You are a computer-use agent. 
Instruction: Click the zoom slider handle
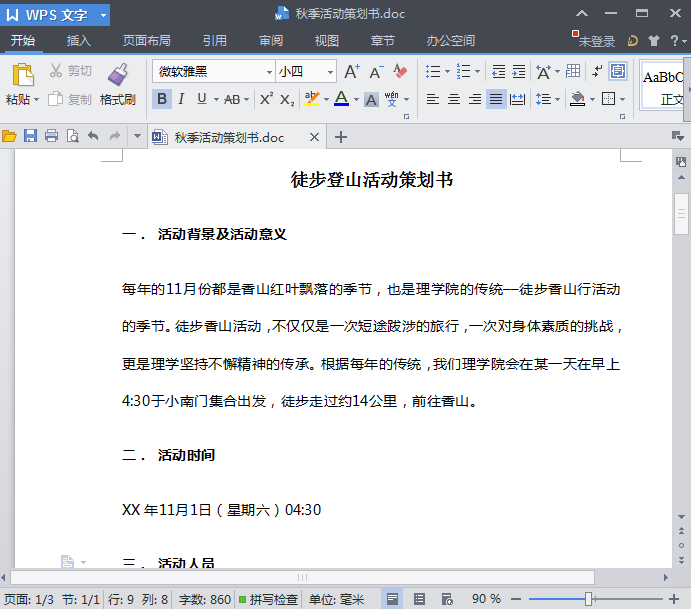[588, 599]
